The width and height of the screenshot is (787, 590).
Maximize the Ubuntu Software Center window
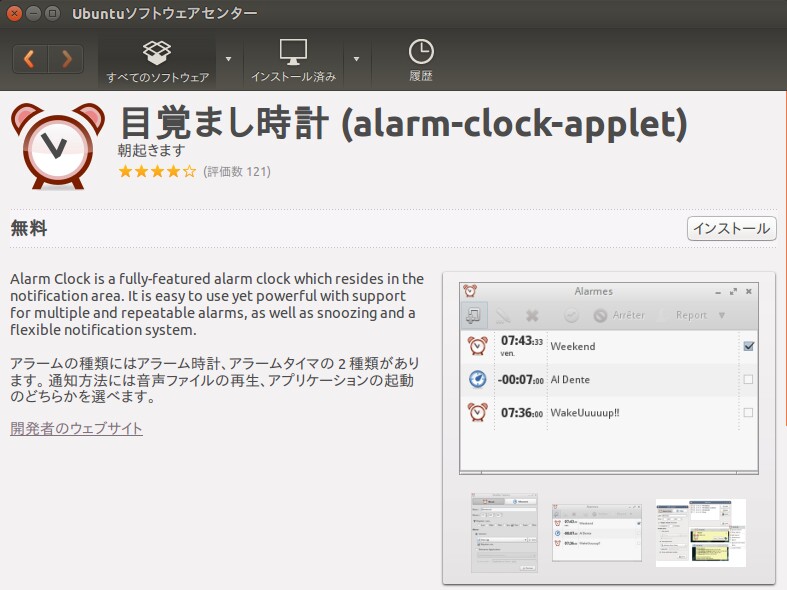(x=52, y=14)
